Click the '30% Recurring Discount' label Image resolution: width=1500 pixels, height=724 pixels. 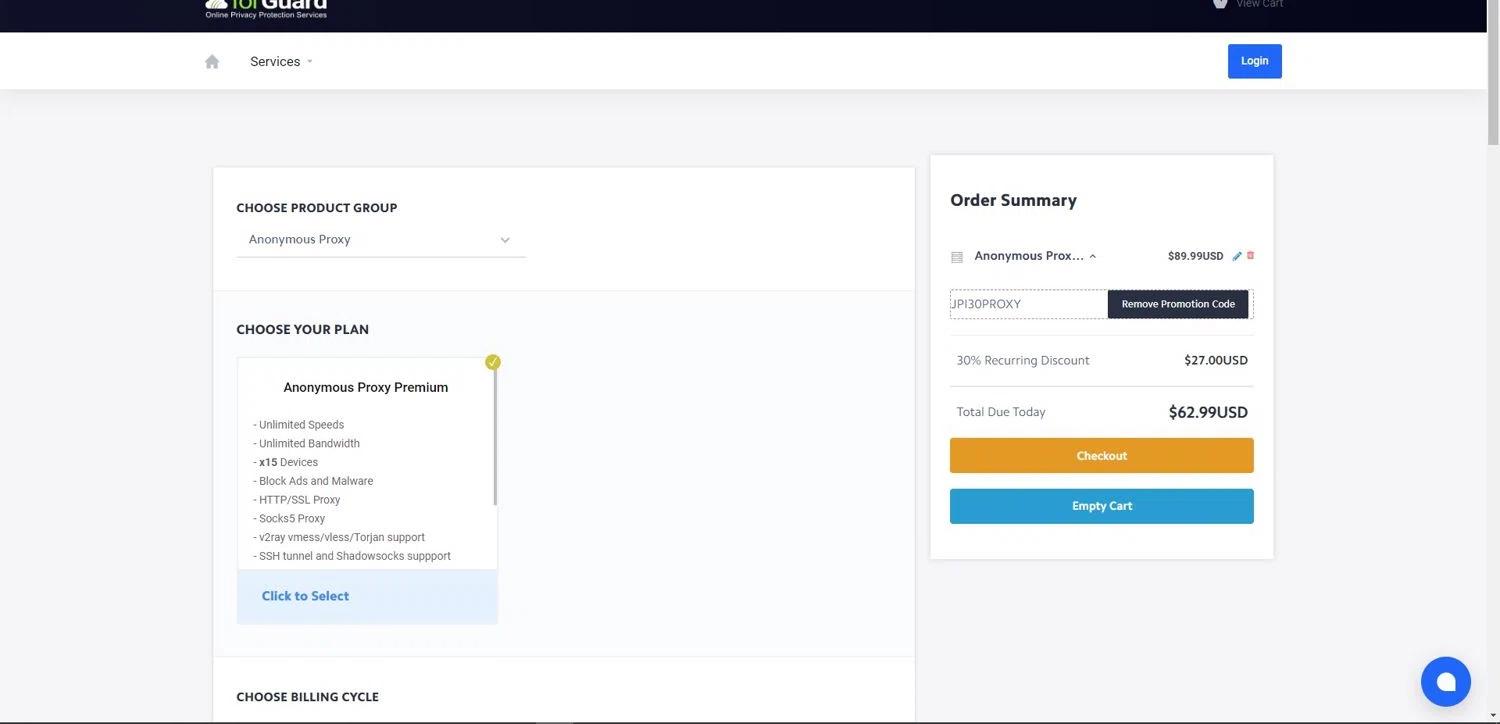1023,360
